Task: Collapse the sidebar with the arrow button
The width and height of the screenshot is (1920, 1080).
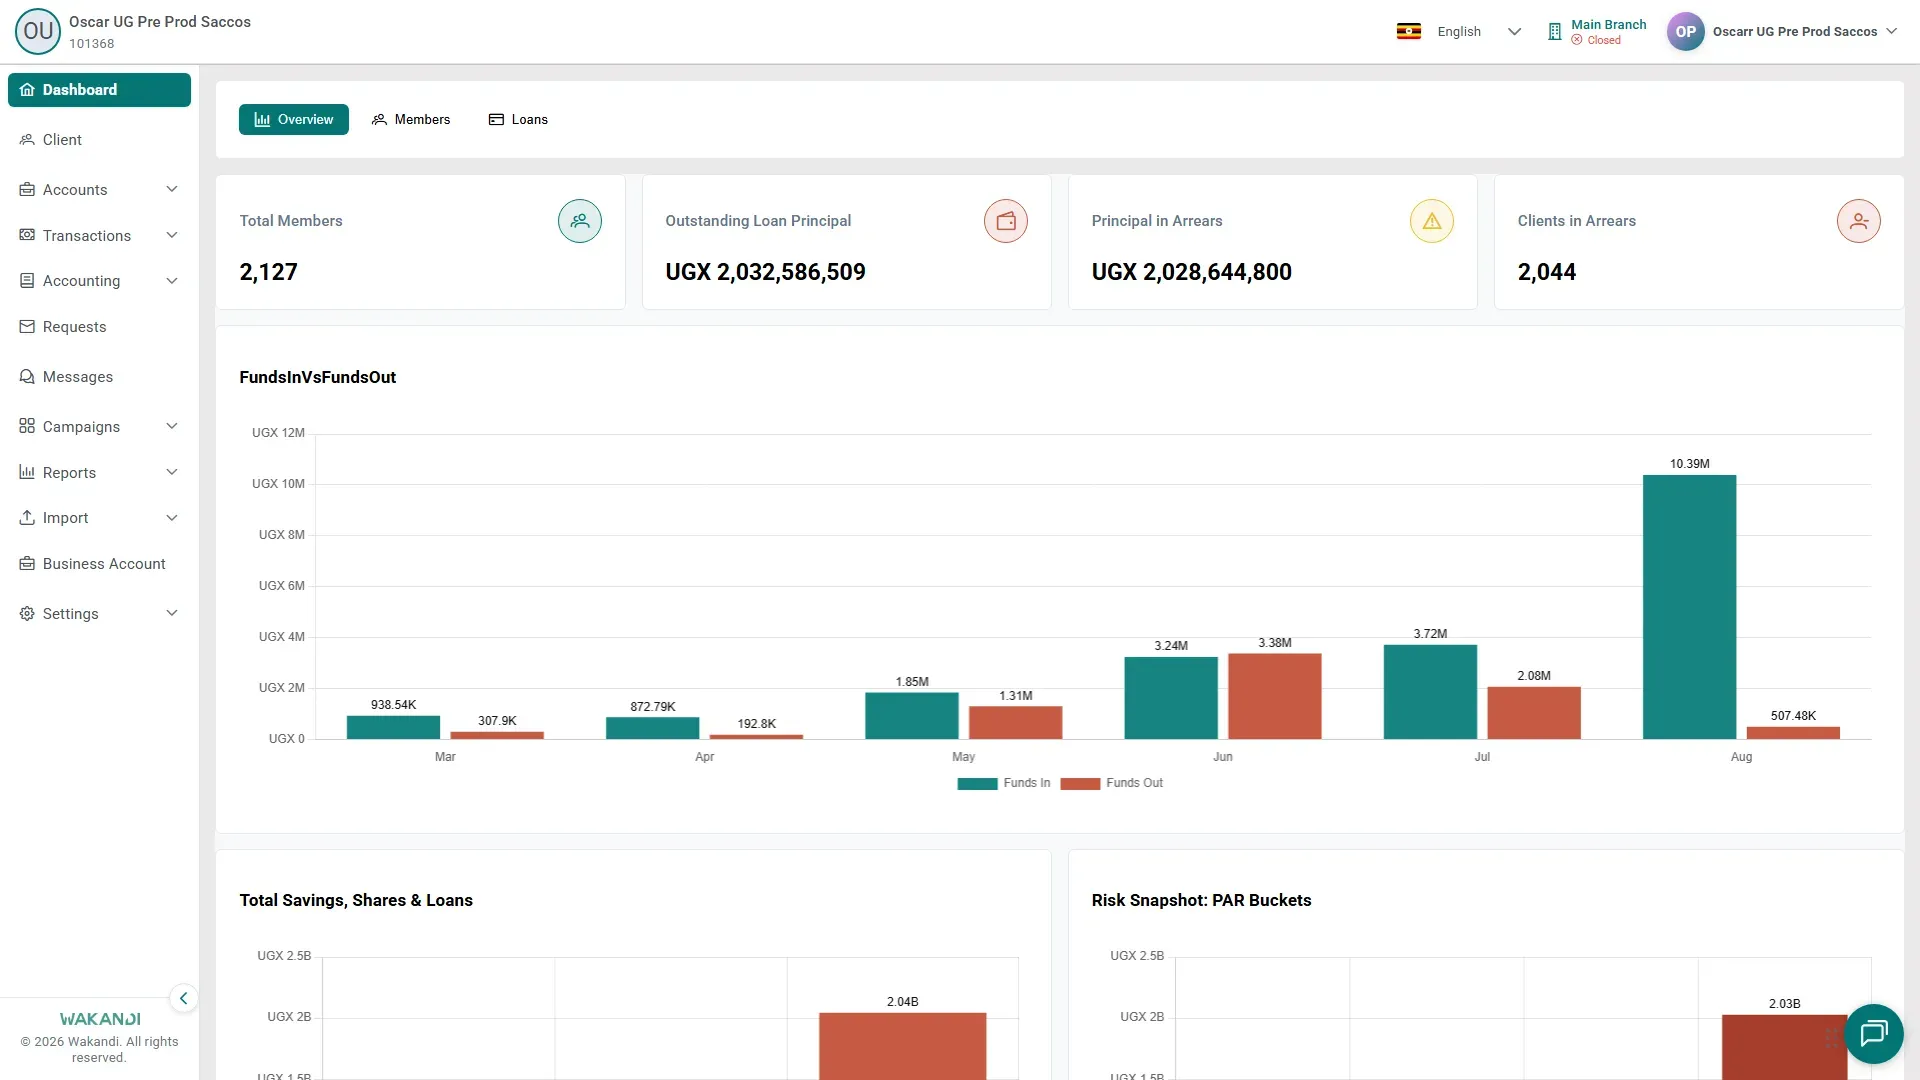Action: 183,998
